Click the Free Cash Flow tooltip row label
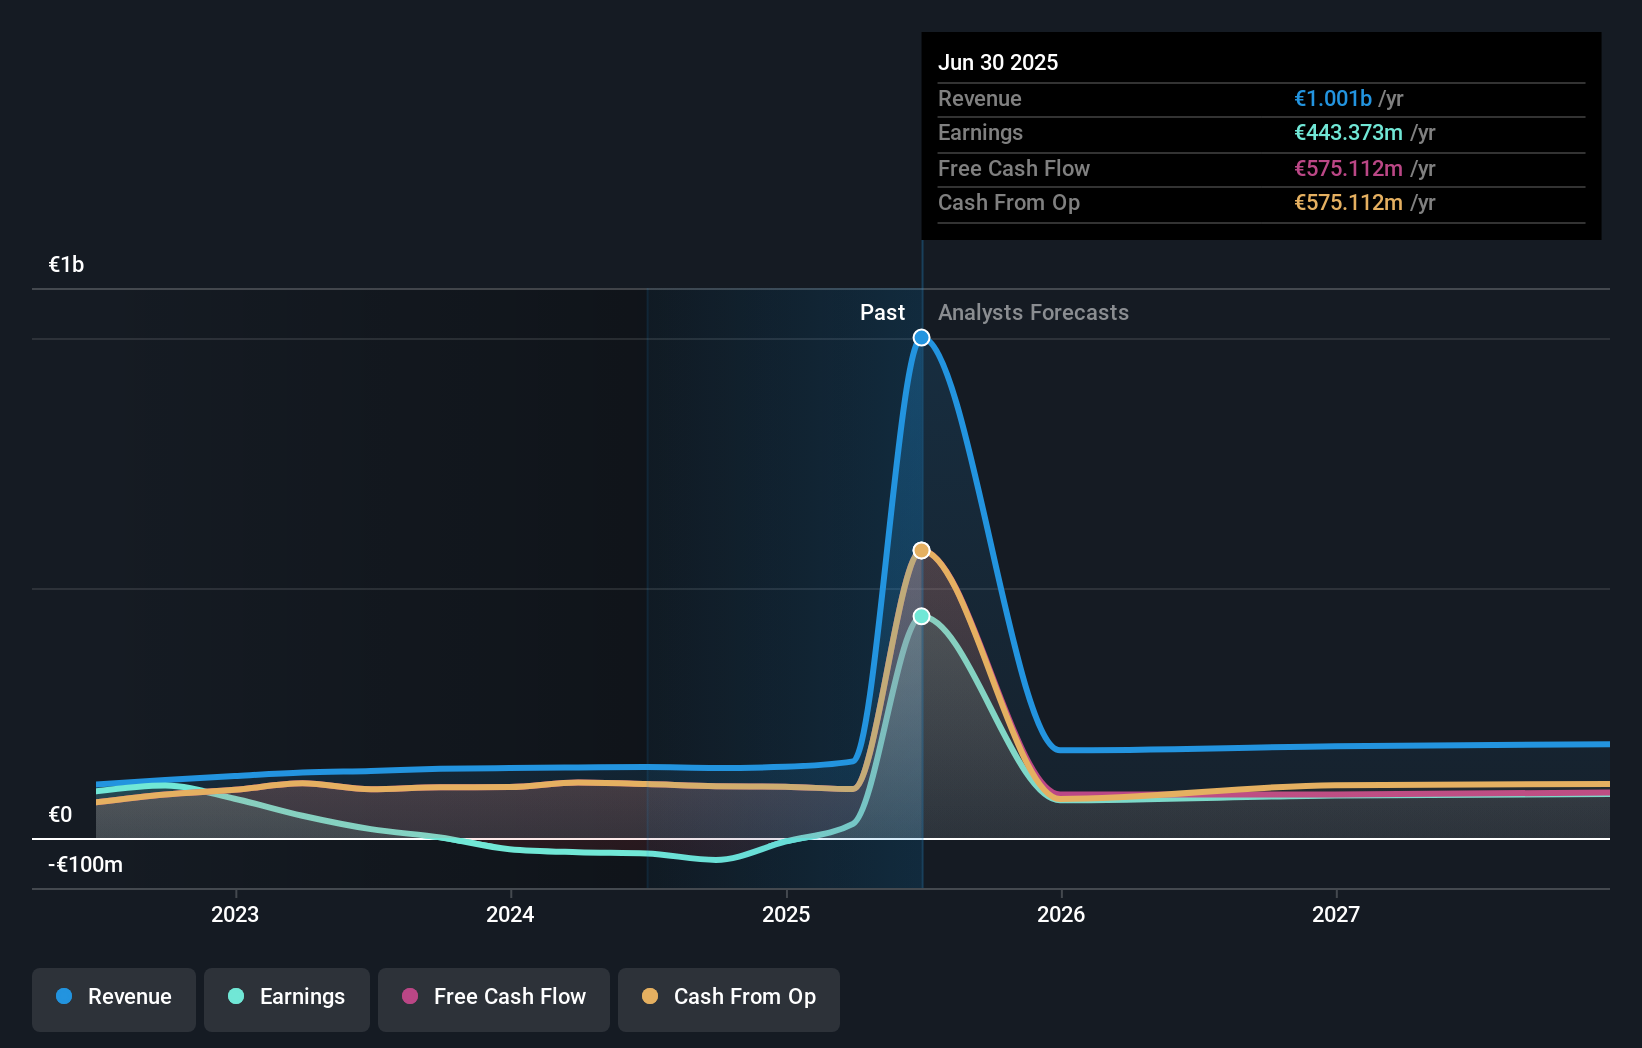The width and height of the screenshot is (1642, 1048). pyautogui.click(x=1014, y=168)
